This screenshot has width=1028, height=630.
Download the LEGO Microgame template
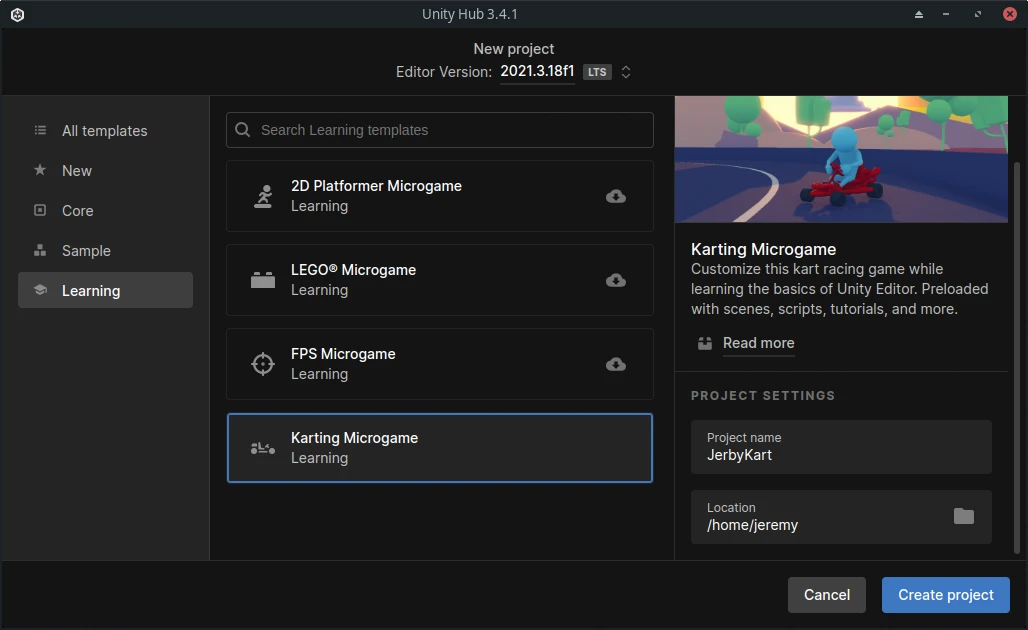(616, 280)
